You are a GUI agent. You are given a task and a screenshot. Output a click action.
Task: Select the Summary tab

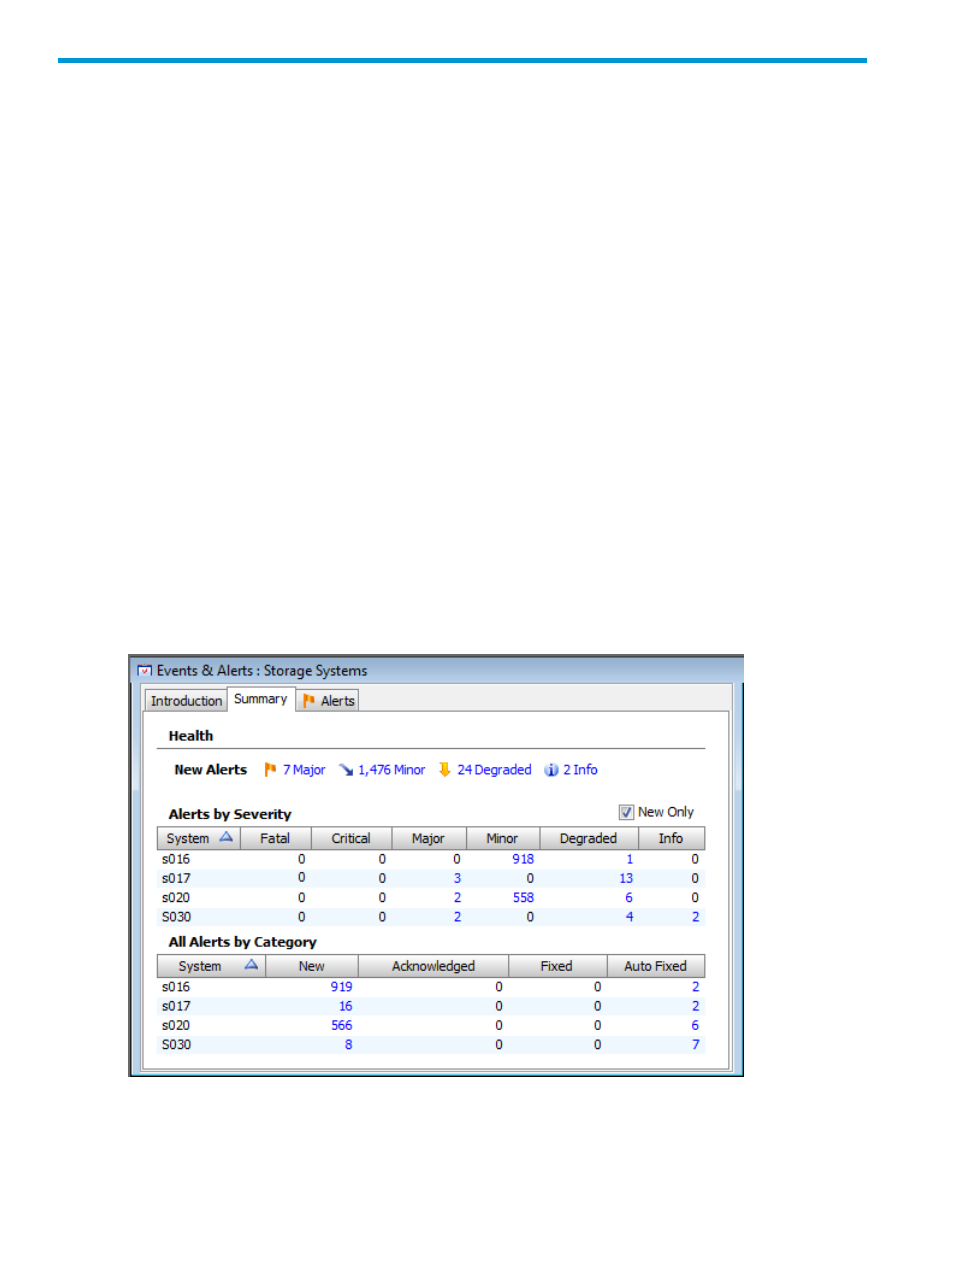(x=261, y=699)
